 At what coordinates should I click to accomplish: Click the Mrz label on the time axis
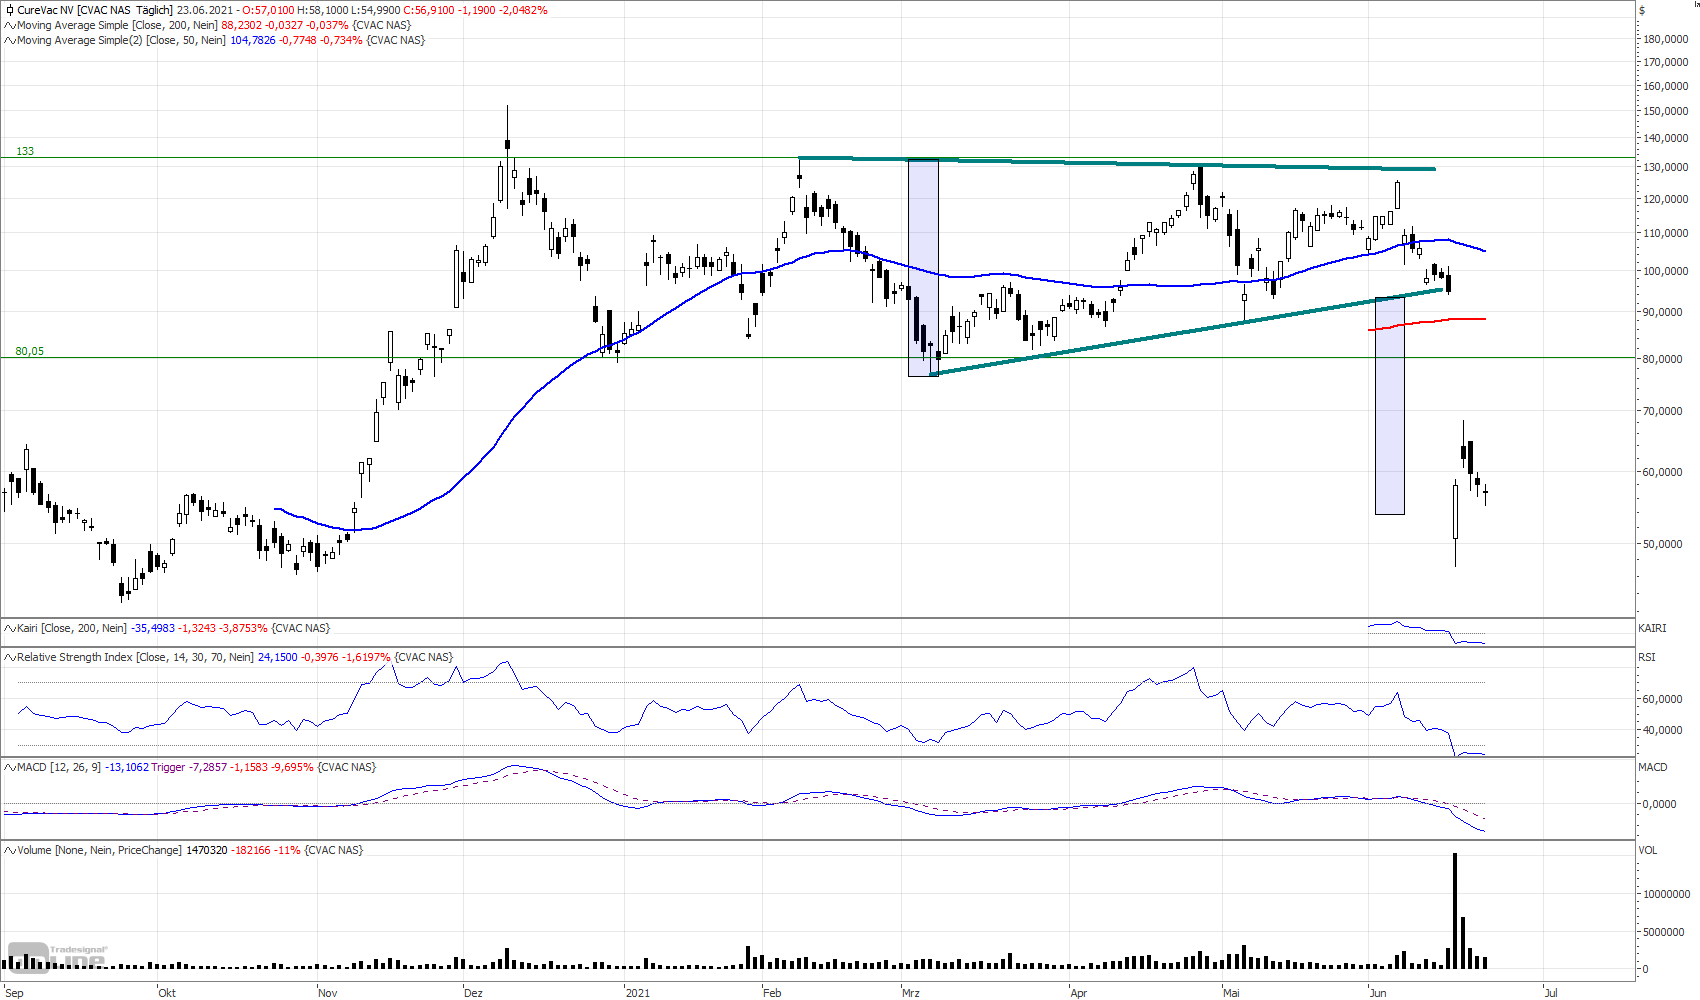911,993
